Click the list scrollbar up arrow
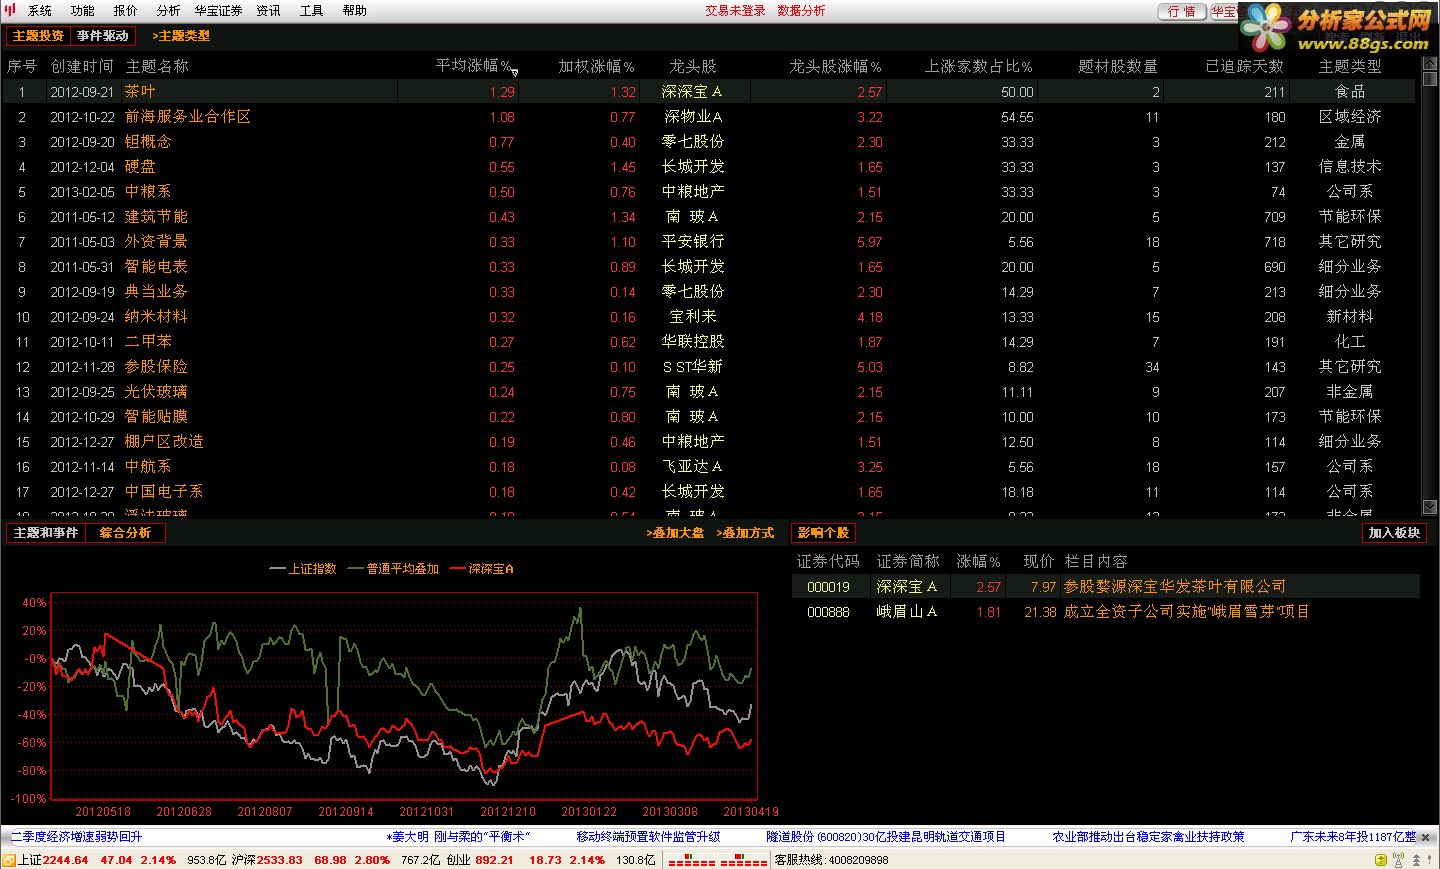Image resolution: width=1440 pixels, height=869 pixels. 1429,65
